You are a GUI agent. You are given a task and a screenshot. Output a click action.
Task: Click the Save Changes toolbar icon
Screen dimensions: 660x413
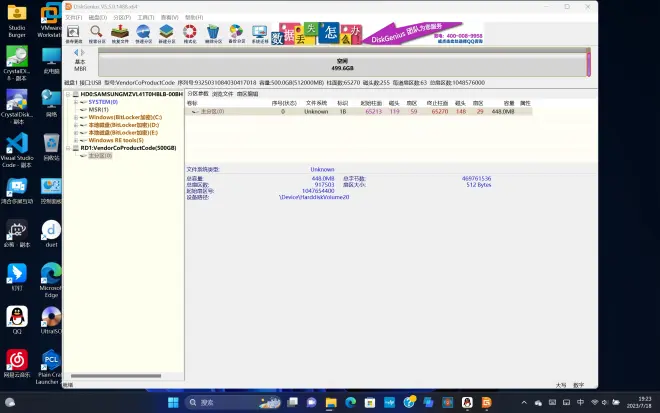(x=74, y=34)
